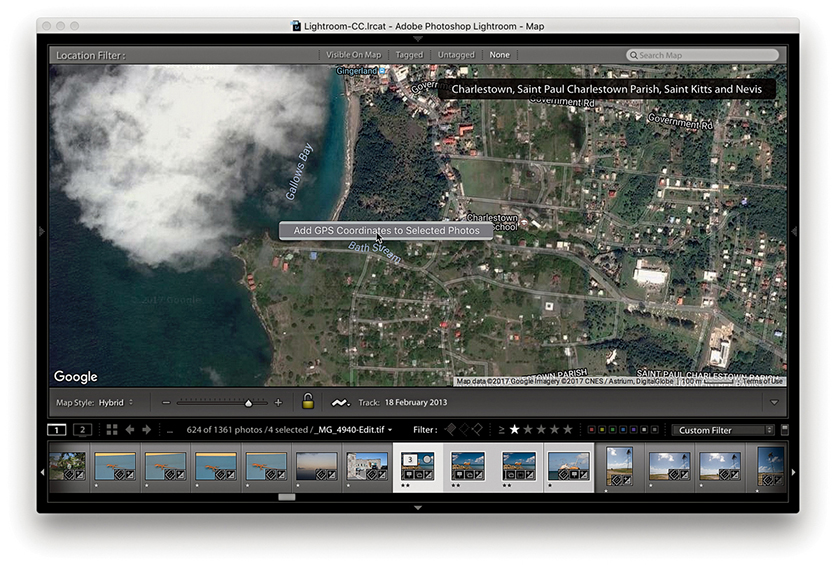This screenshot has height=565, width=836.
Task: Go forward using the right arrow icon
Action: (147, 430)
